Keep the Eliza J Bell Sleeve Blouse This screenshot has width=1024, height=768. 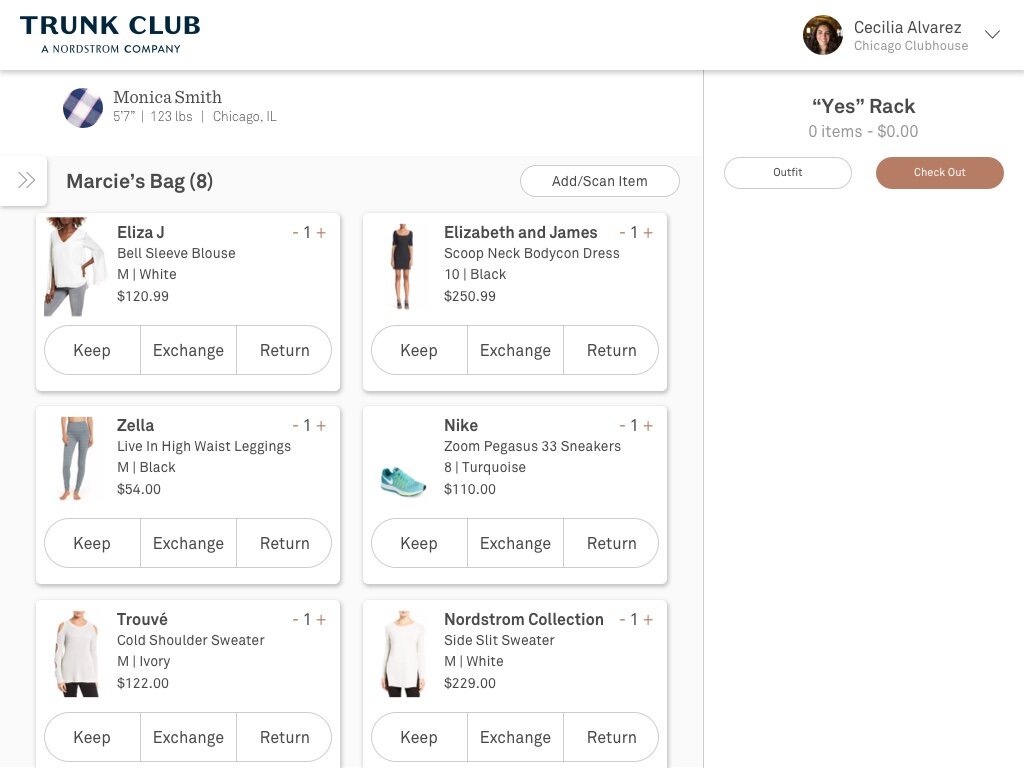[x=92, y=350]
